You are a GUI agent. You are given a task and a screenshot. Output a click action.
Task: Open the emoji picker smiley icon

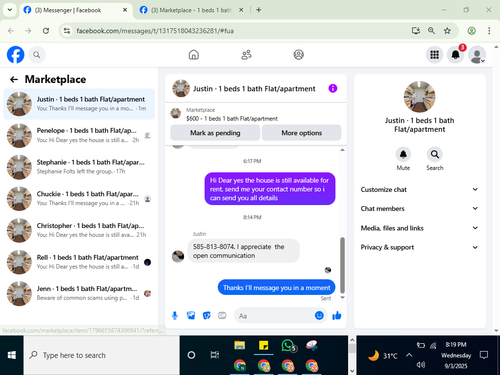(319, 315)
